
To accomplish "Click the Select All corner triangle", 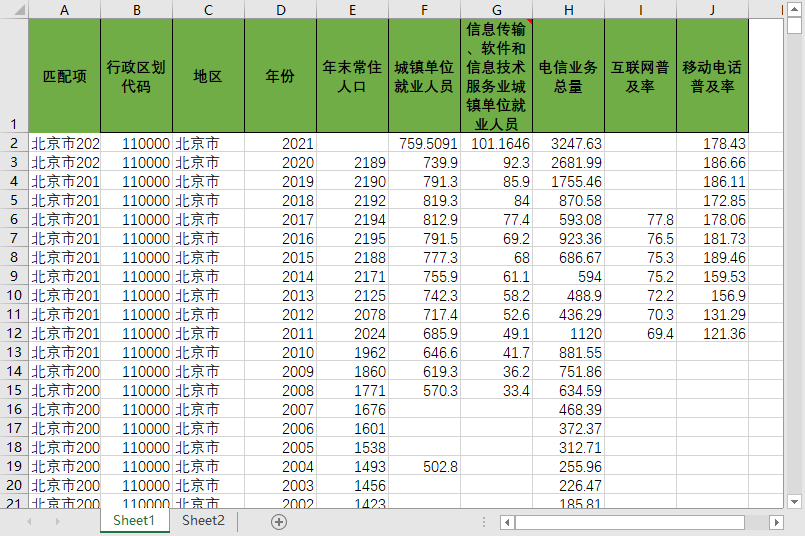I will 20,10.
